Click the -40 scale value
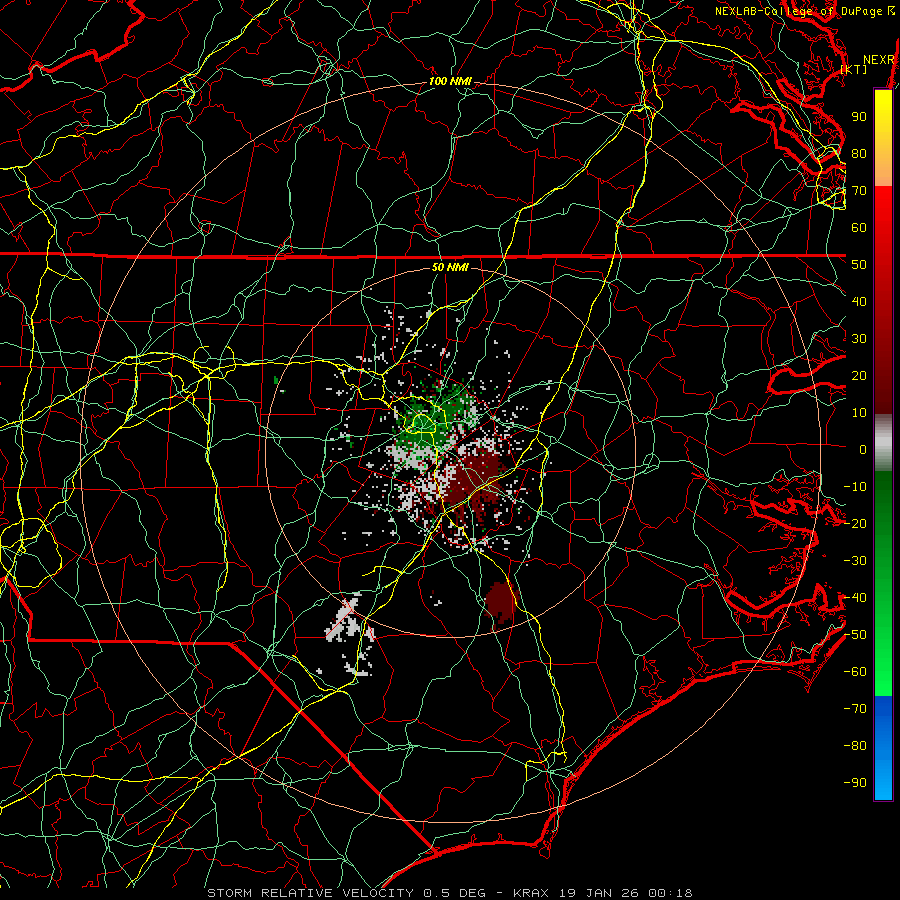Viewport: 900px width, 900px height. tap(855, 598)
